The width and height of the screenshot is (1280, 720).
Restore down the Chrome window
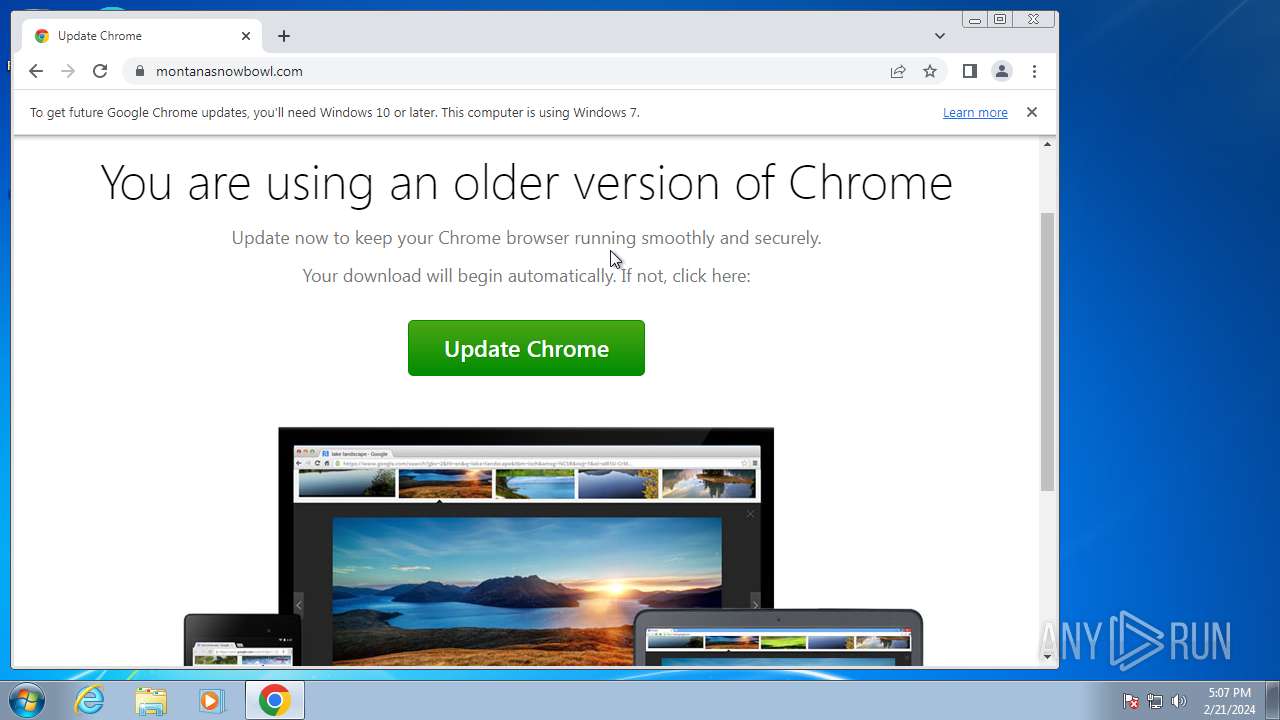coord(1000,19)
